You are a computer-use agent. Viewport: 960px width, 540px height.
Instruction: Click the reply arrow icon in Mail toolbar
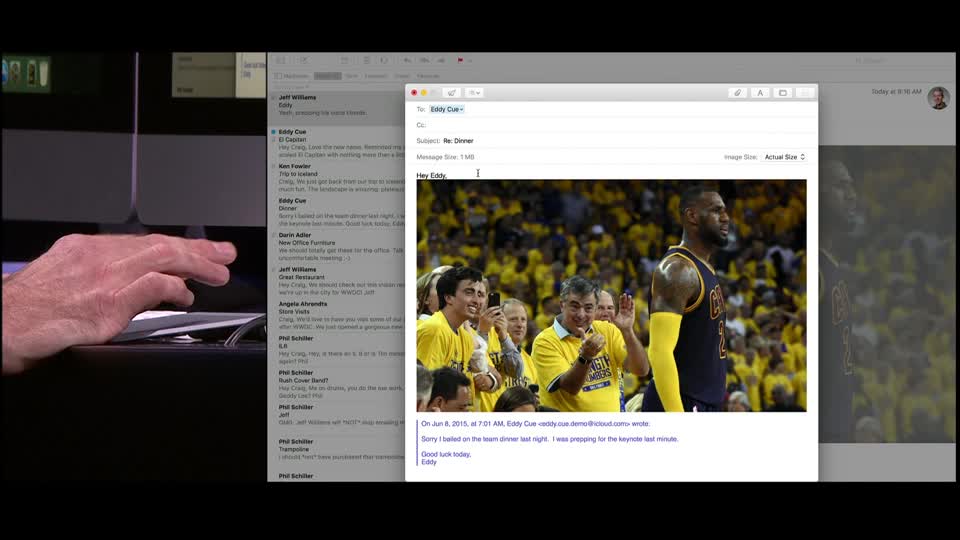(407, 61)
